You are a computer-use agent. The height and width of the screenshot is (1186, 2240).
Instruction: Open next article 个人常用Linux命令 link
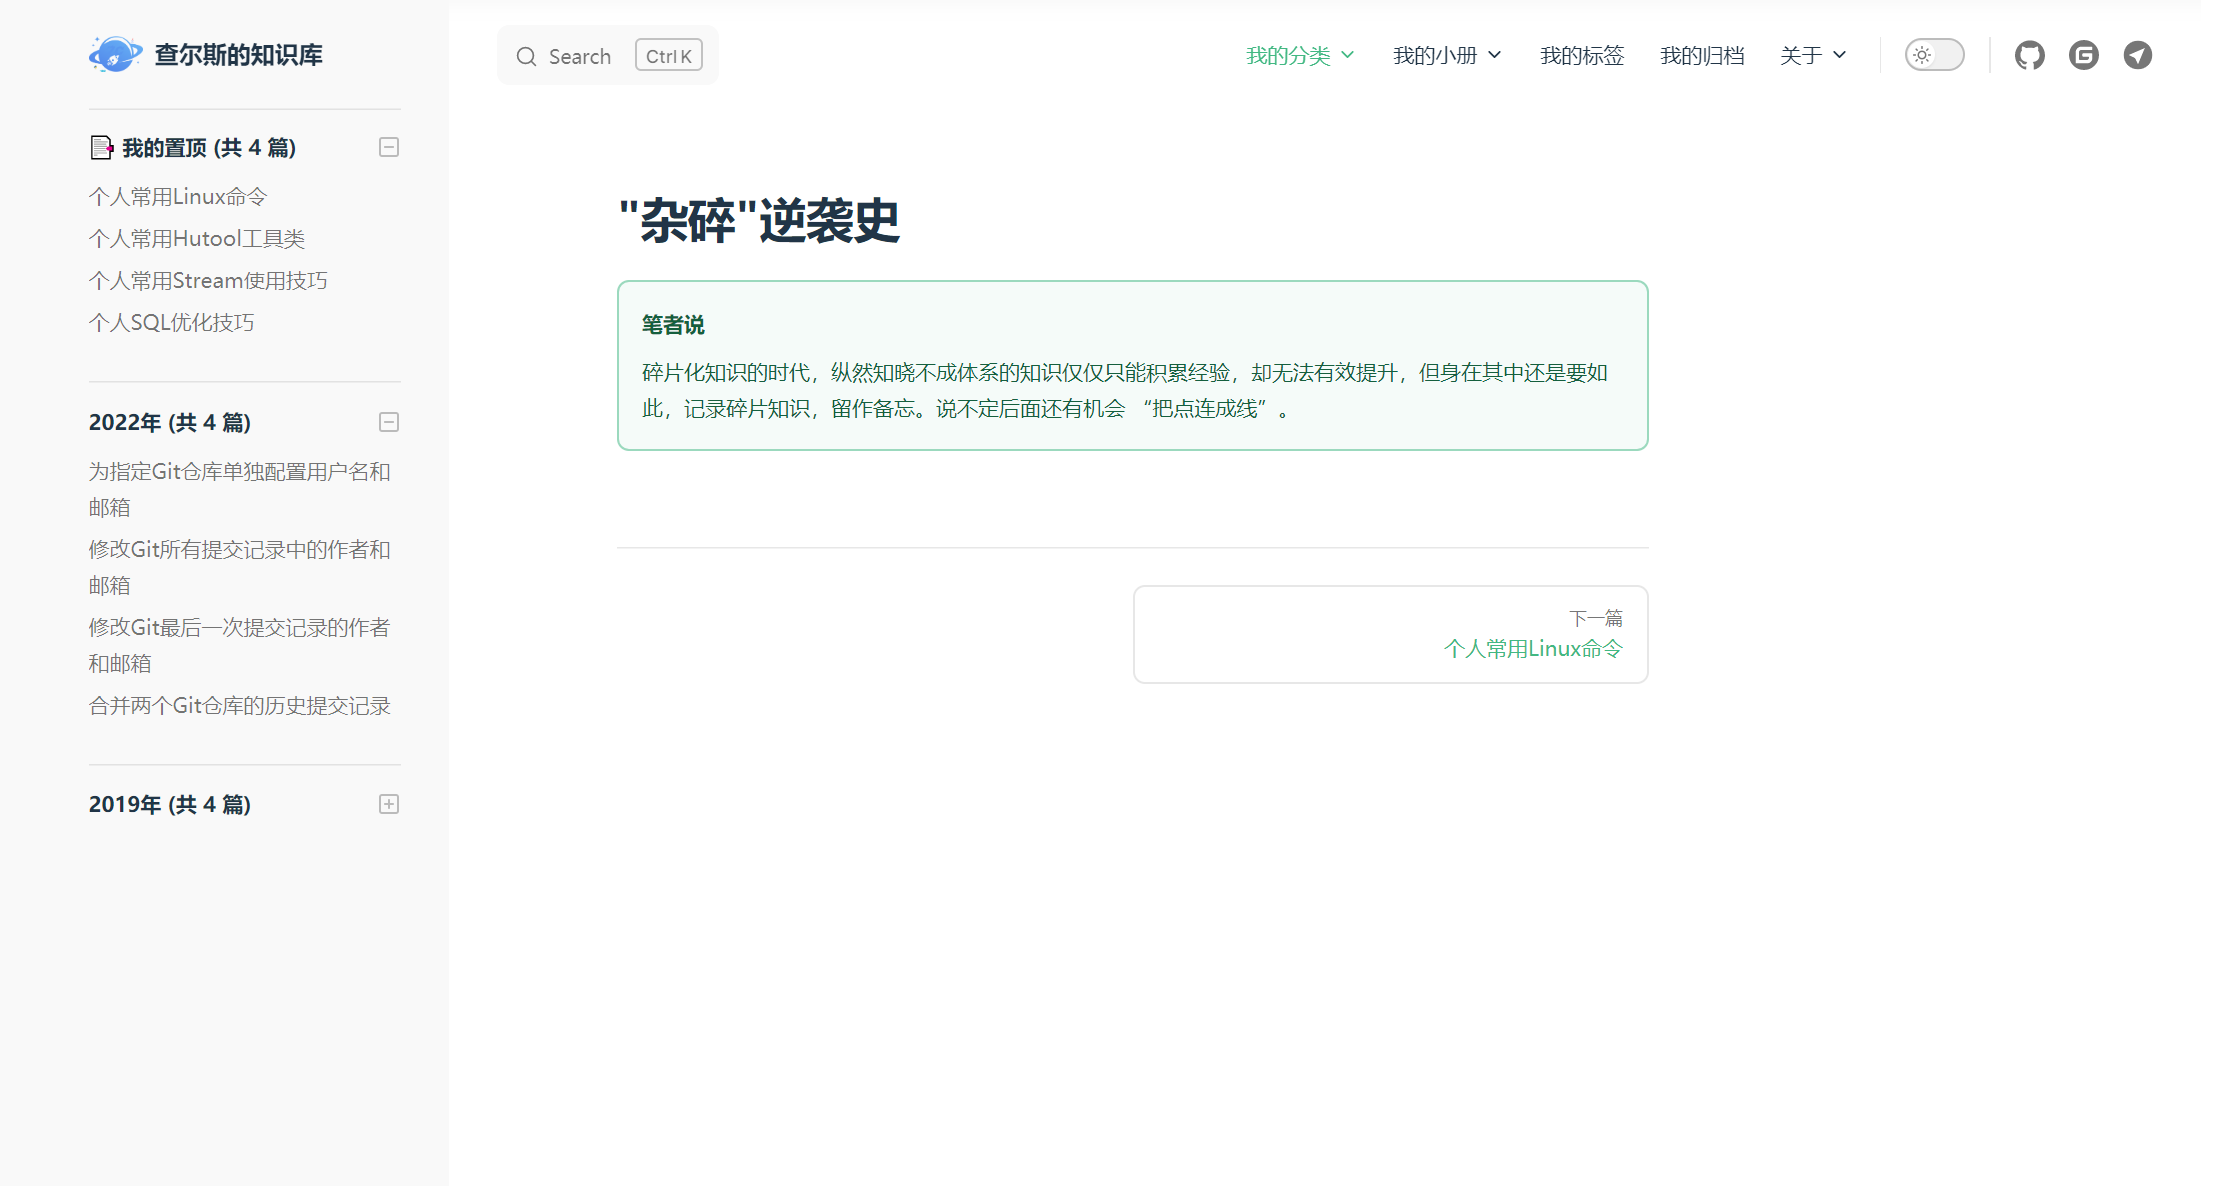pos(1532,648)
